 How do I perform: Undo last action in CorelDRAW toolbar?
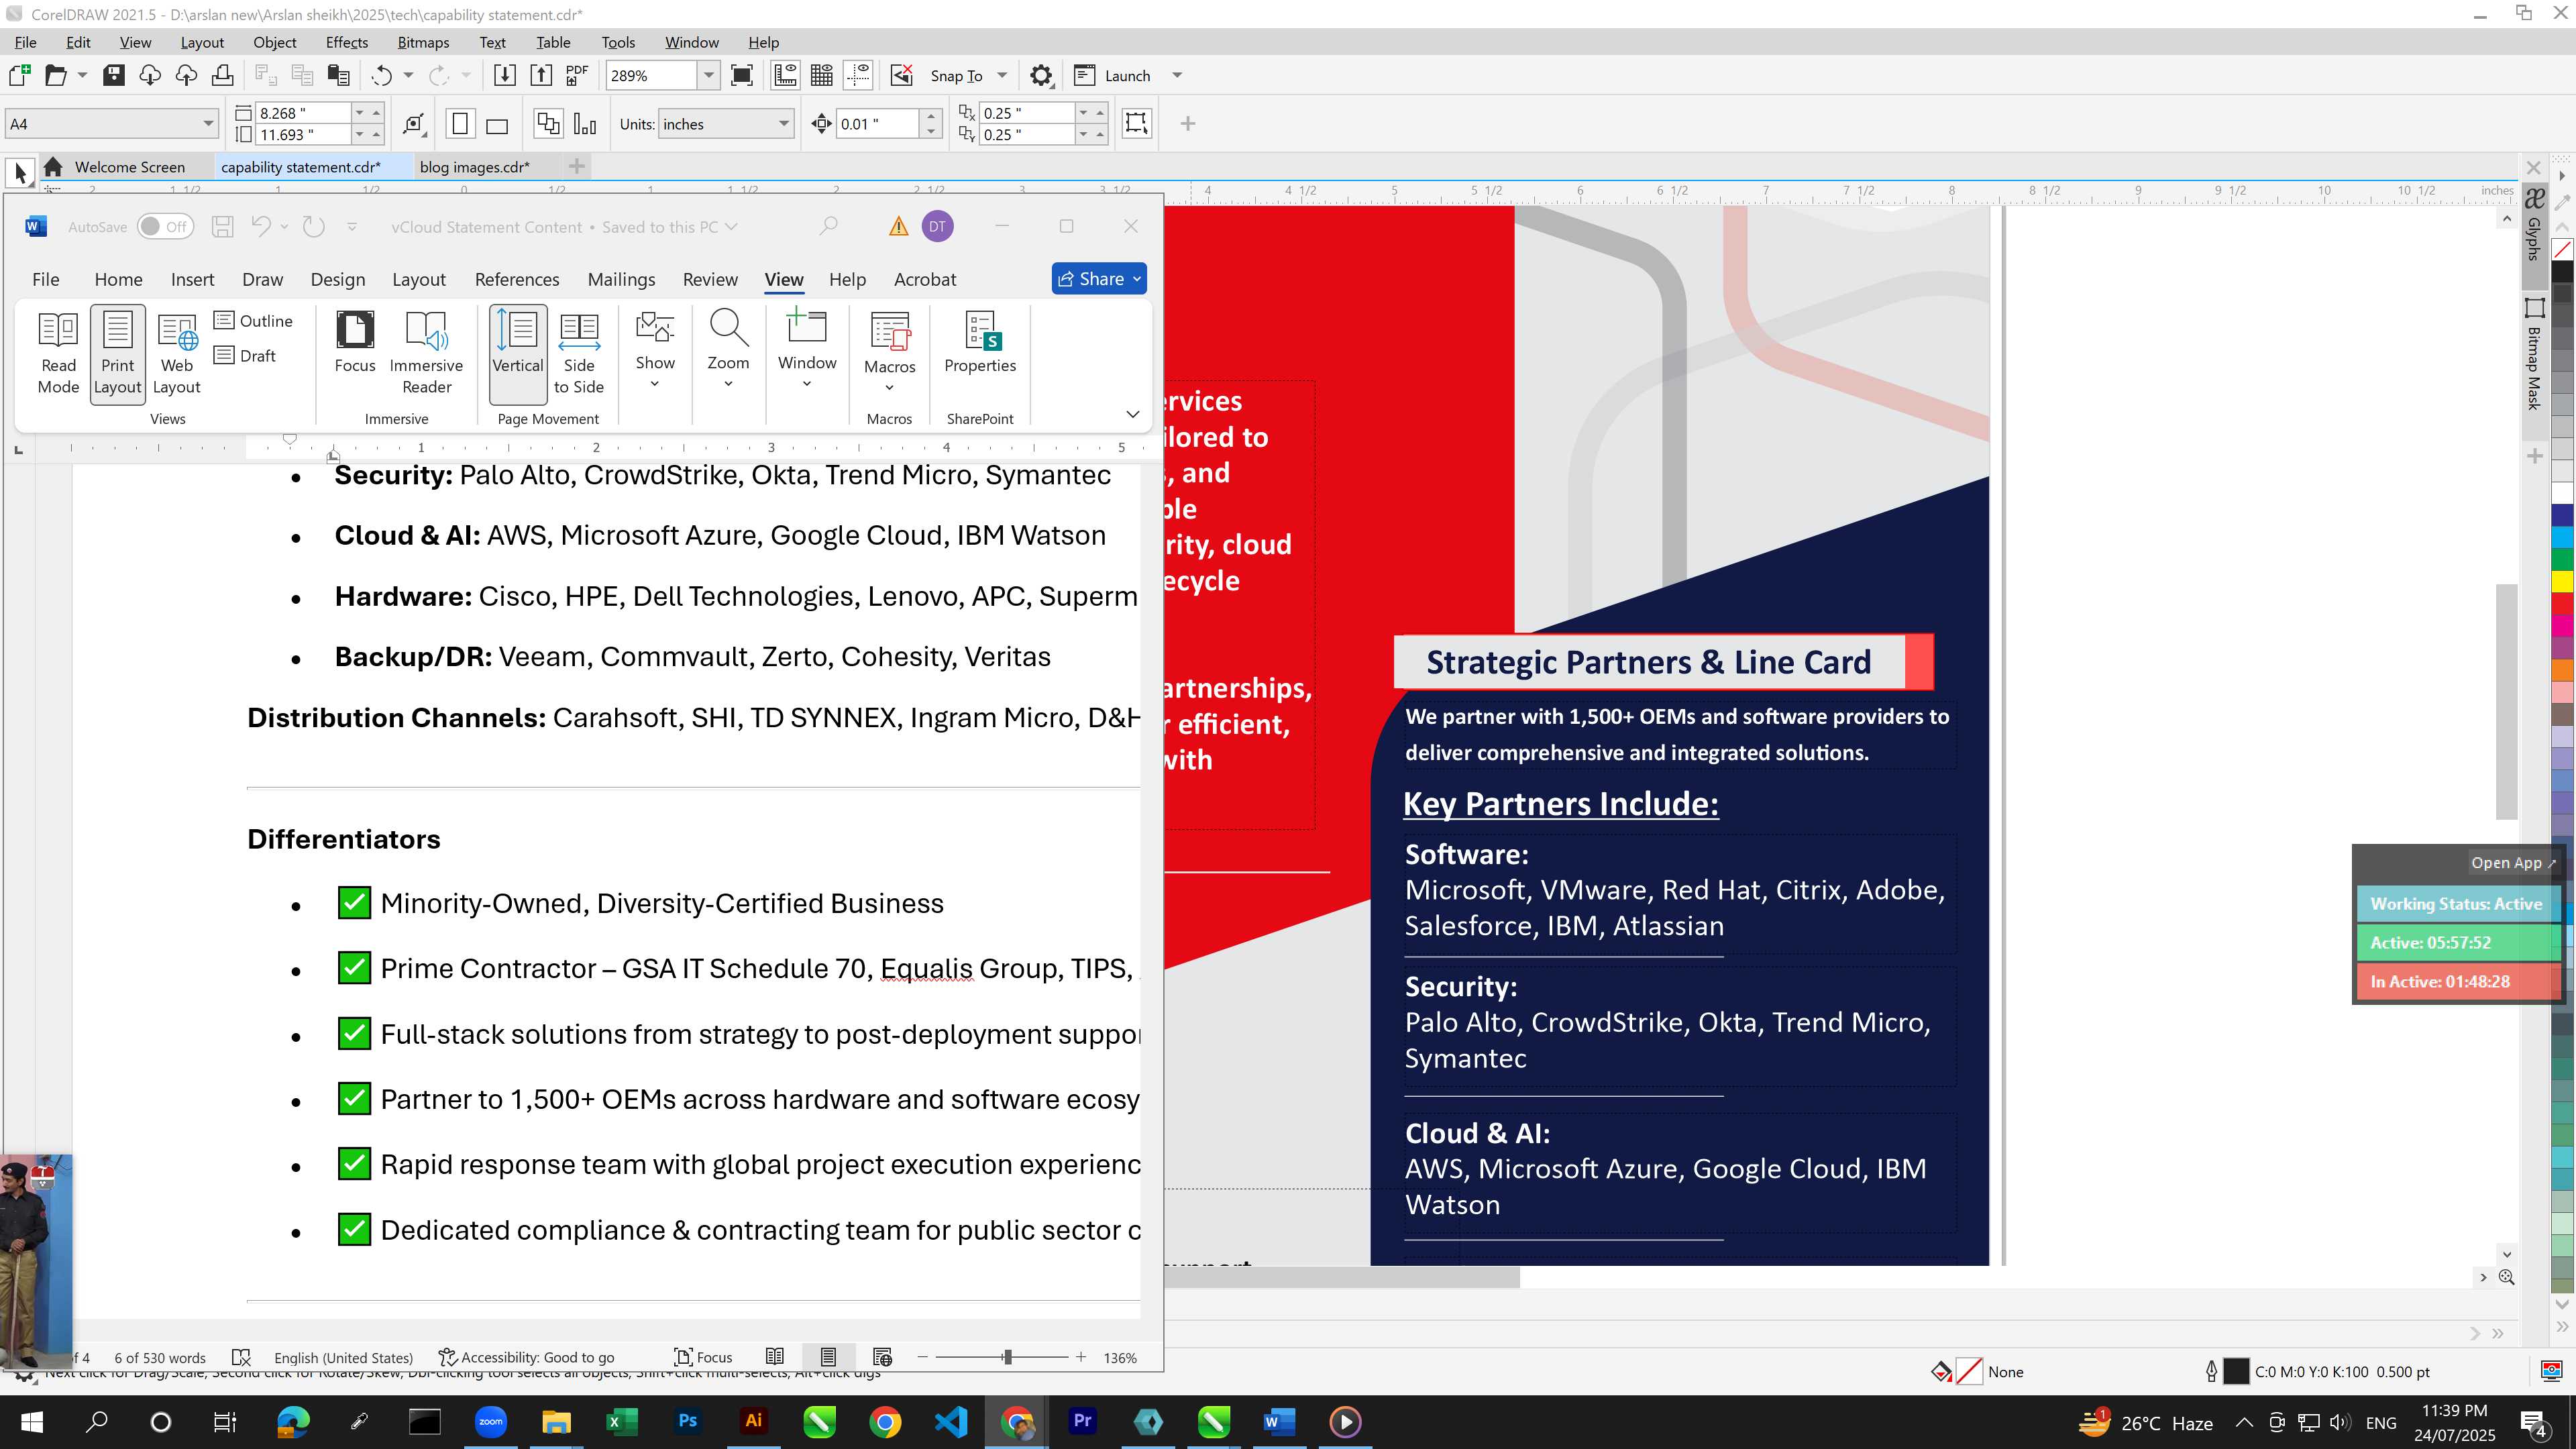381,75
